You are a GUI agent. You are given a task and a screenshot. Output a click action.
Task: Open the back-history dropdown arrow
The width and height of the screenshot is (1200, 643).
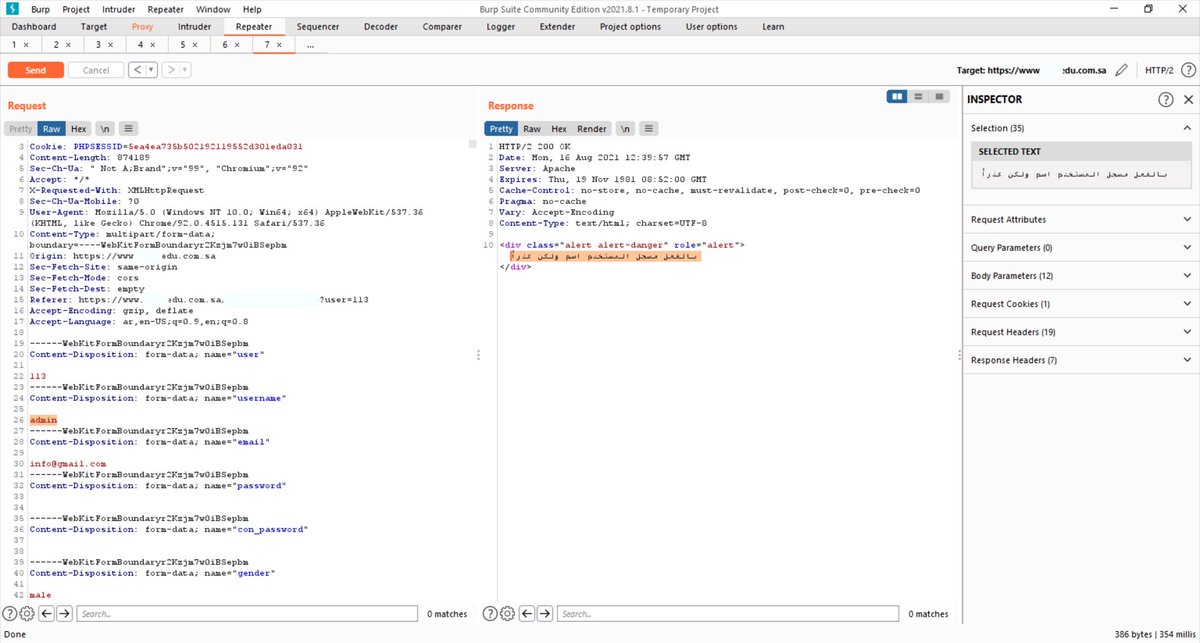[151, 70]
